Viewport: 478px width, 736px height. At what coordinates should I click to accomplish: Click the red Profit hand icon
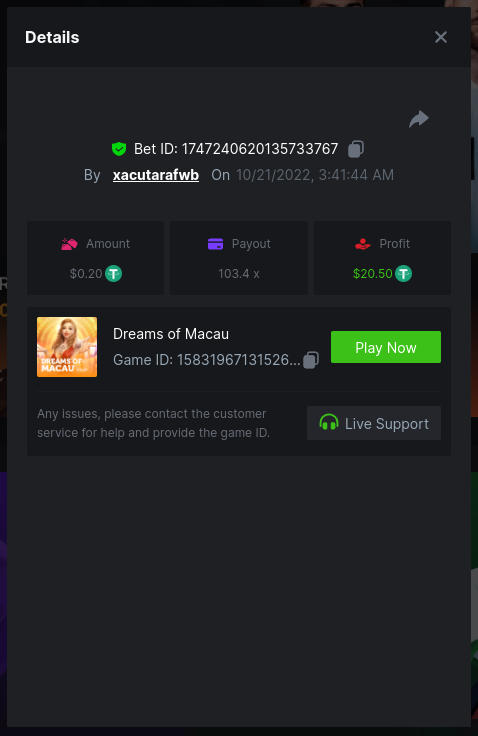363,244
